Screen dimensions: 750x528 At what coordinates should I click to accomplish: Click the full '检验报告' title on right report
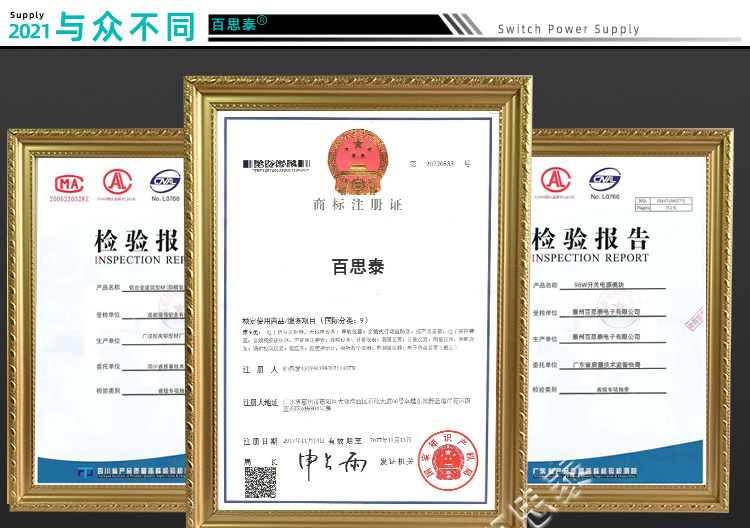pos(591,239)
